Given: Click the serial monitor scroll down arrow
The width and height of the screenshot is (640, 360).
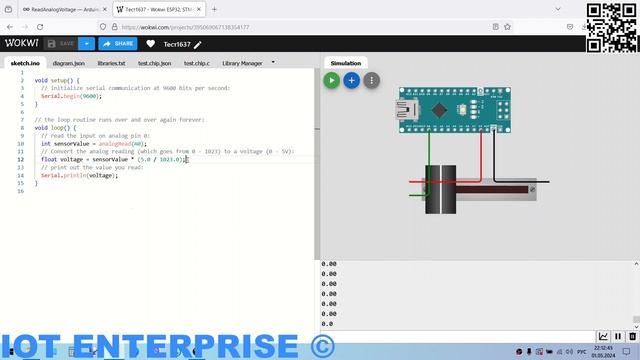Looking at the screenshot, I should (x=636, y=327).
